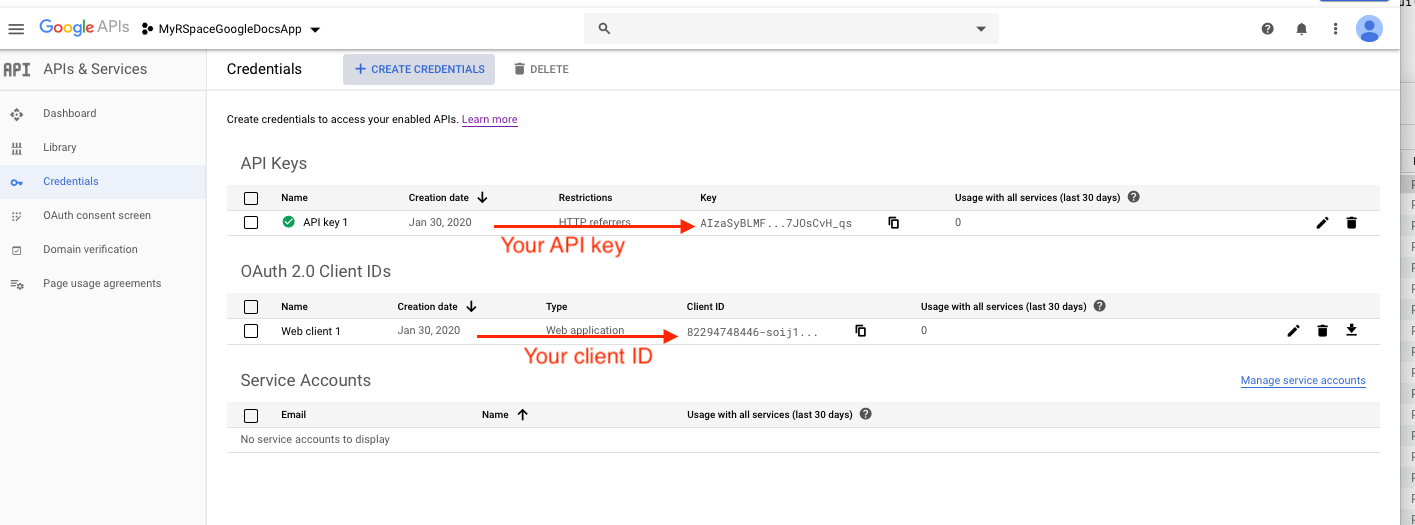
Task: Show help for OAuth usage column
Action: pos(1100,306)
